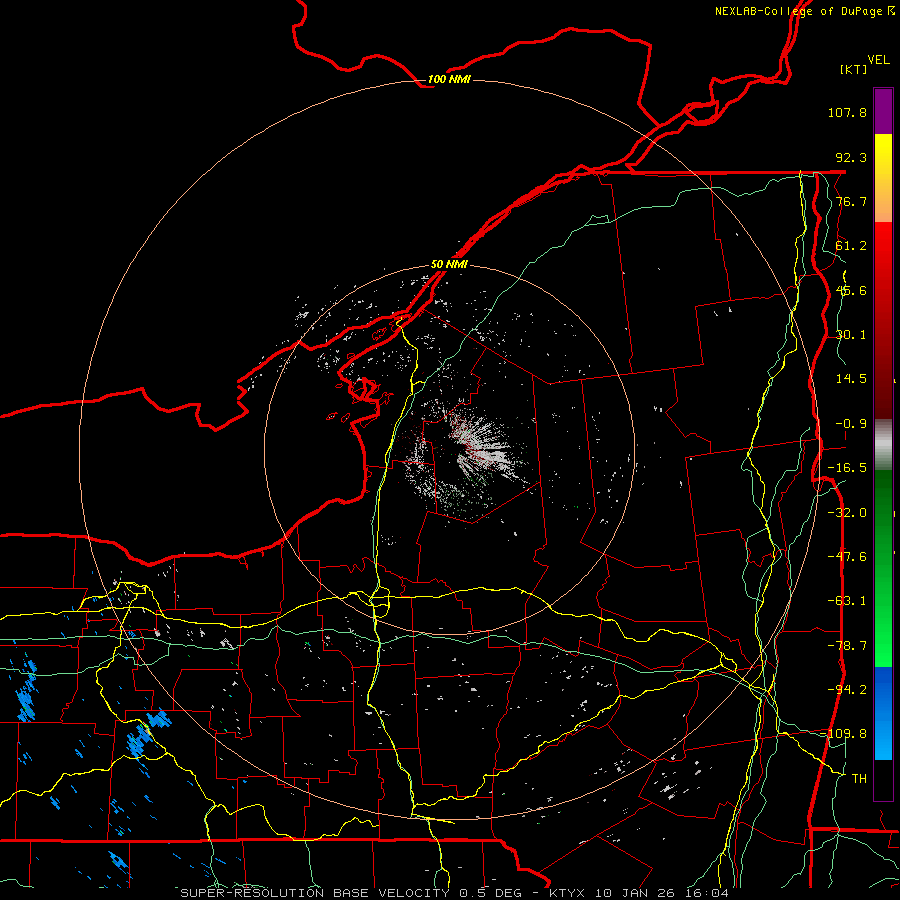Select the -47.6 value on velocity scale
The width and height of the screenshot is (900, 900).
click(847, 557)
